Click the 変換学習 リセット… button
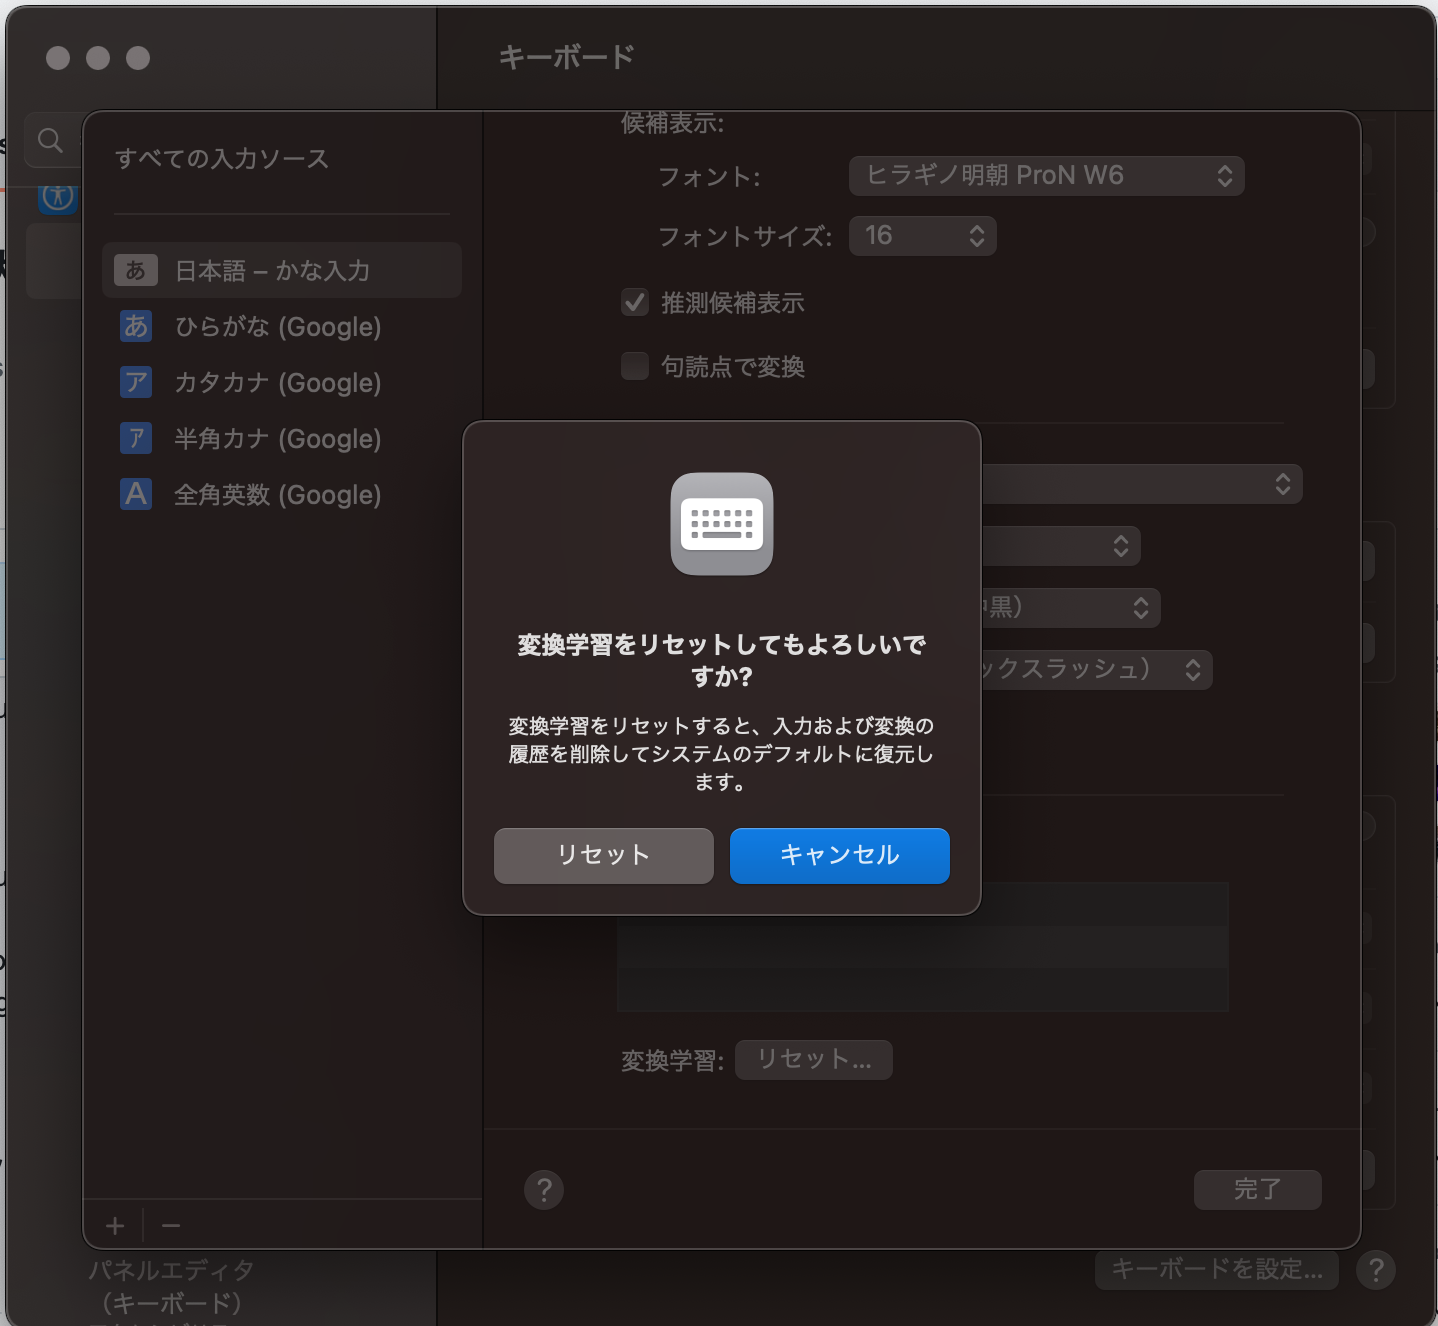Viewport: 1438px width, 1326px height. 814,1060
